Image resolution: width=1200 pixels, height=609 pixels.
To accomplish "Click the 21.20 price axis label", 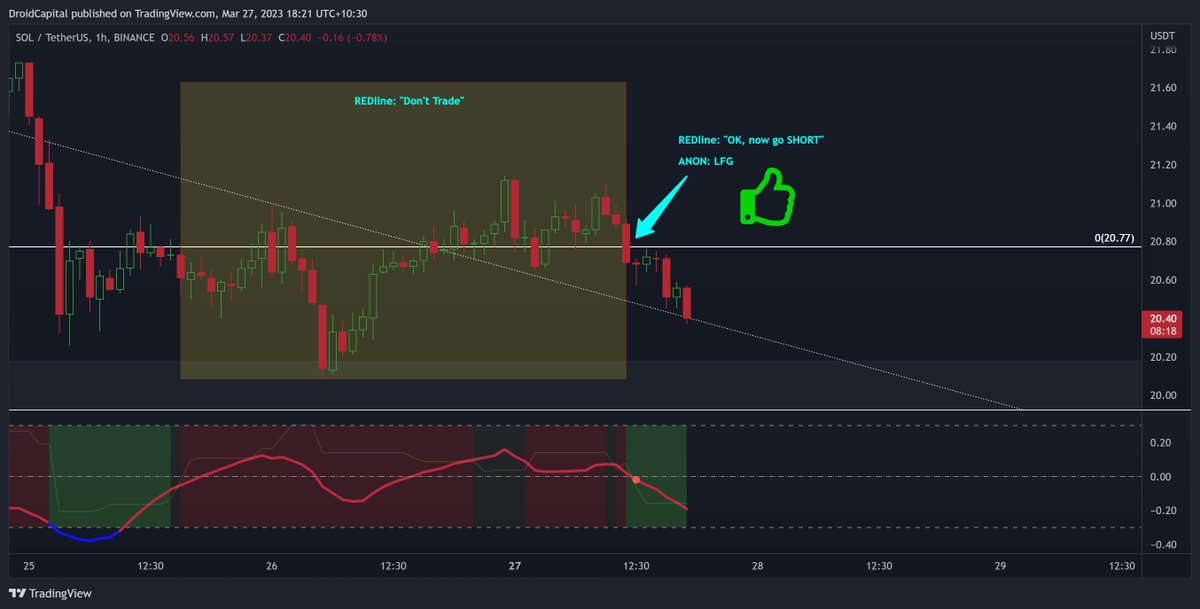I will click(1162, 165).
